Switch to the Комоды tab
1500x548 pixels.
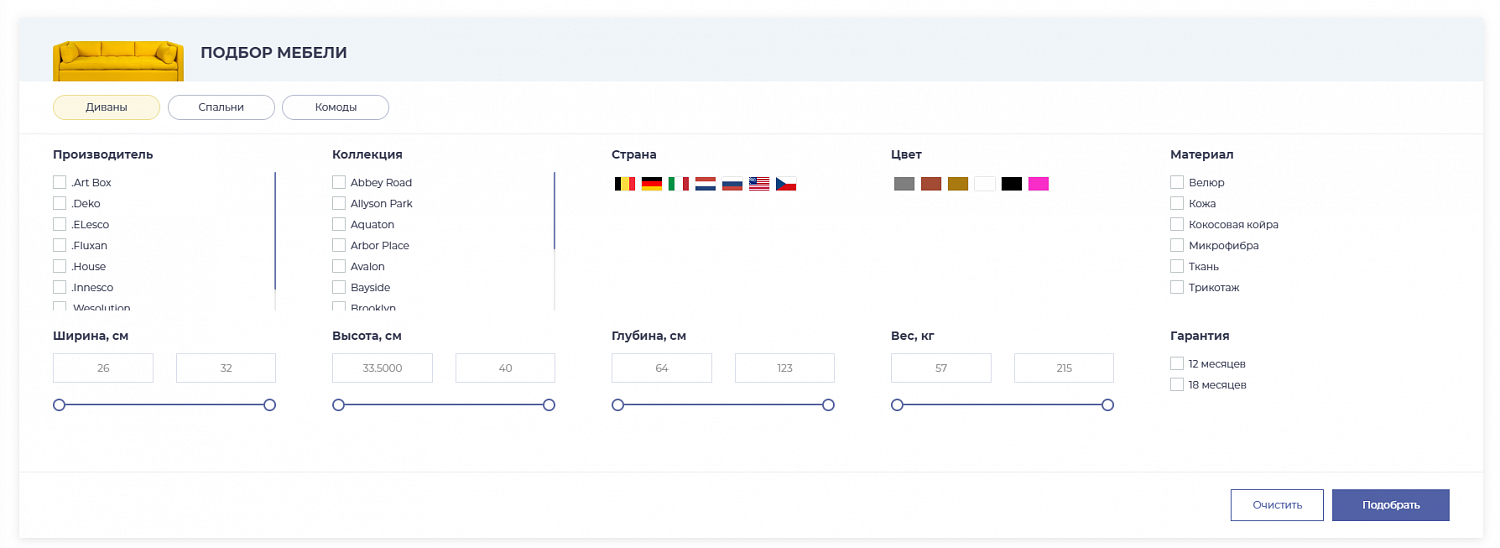coord(335,107)
